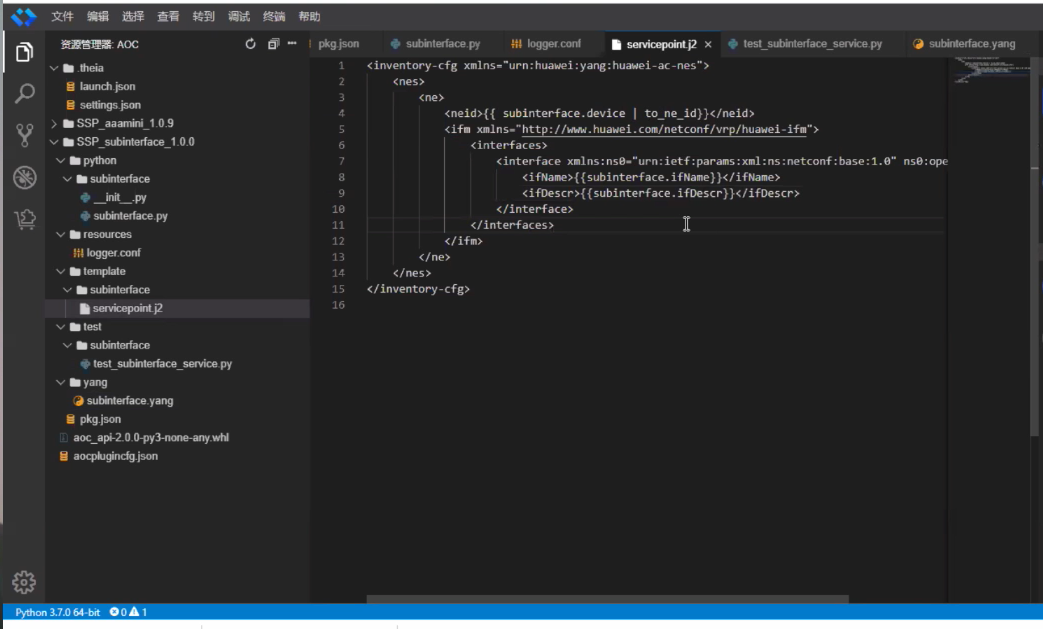The height and width of the screenshot is (629, 1043).
Task: Open subinterface.py in explorer tree
Action: [x=130, y=216]
